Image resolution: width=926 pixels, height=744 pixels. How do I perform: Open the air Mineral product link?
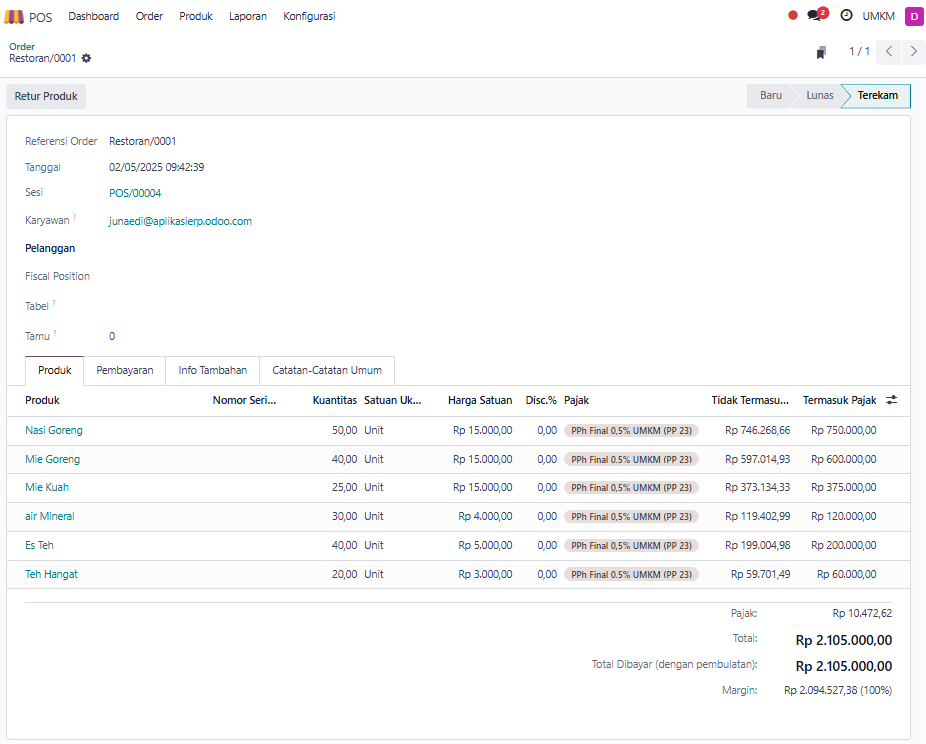(x=50, y=517)
